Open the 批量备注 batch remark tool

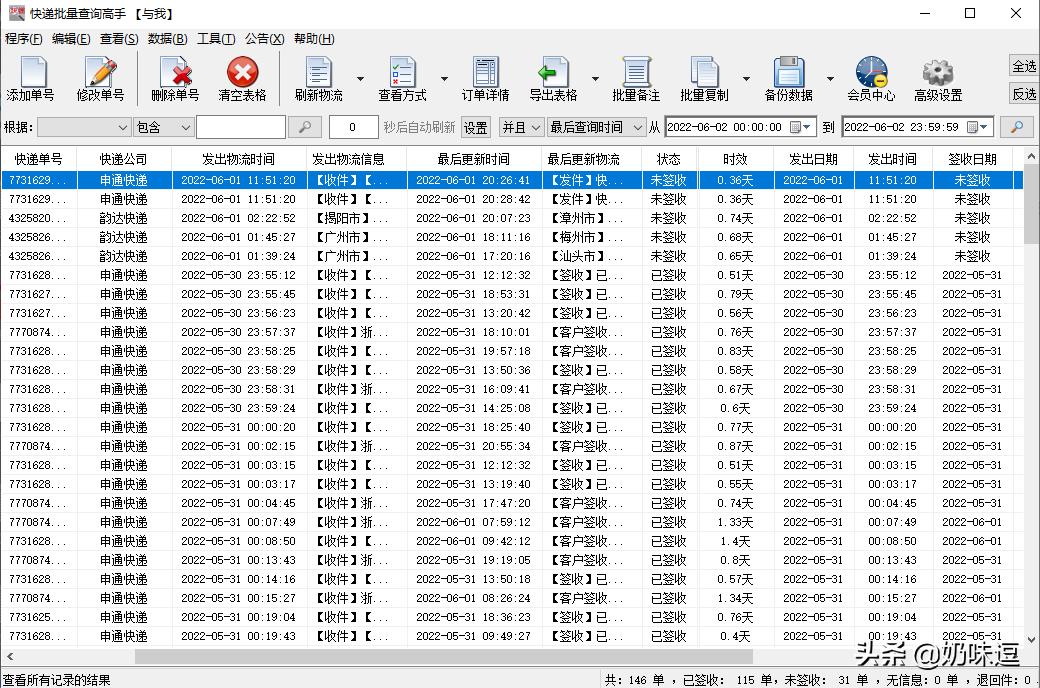pyautogui.click(x=637, y=78)
